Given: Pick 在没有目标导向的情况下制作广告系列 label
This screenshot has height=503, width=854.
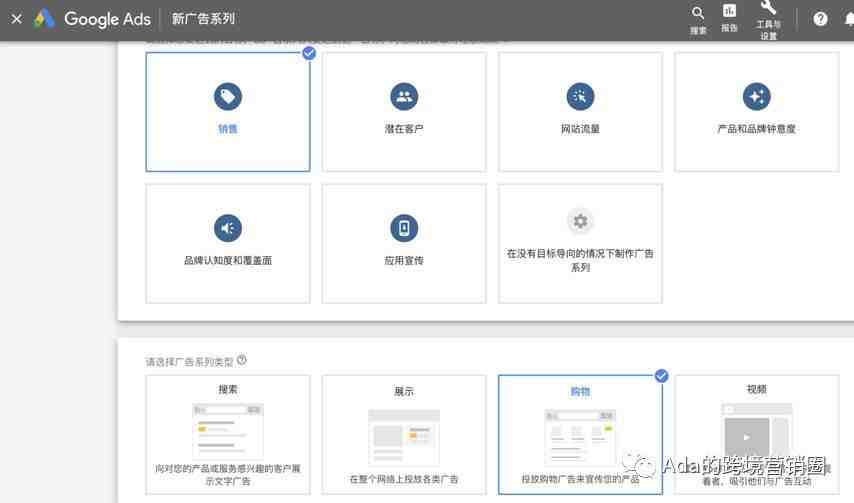Looking at the screenshot, I should (581, 260).
